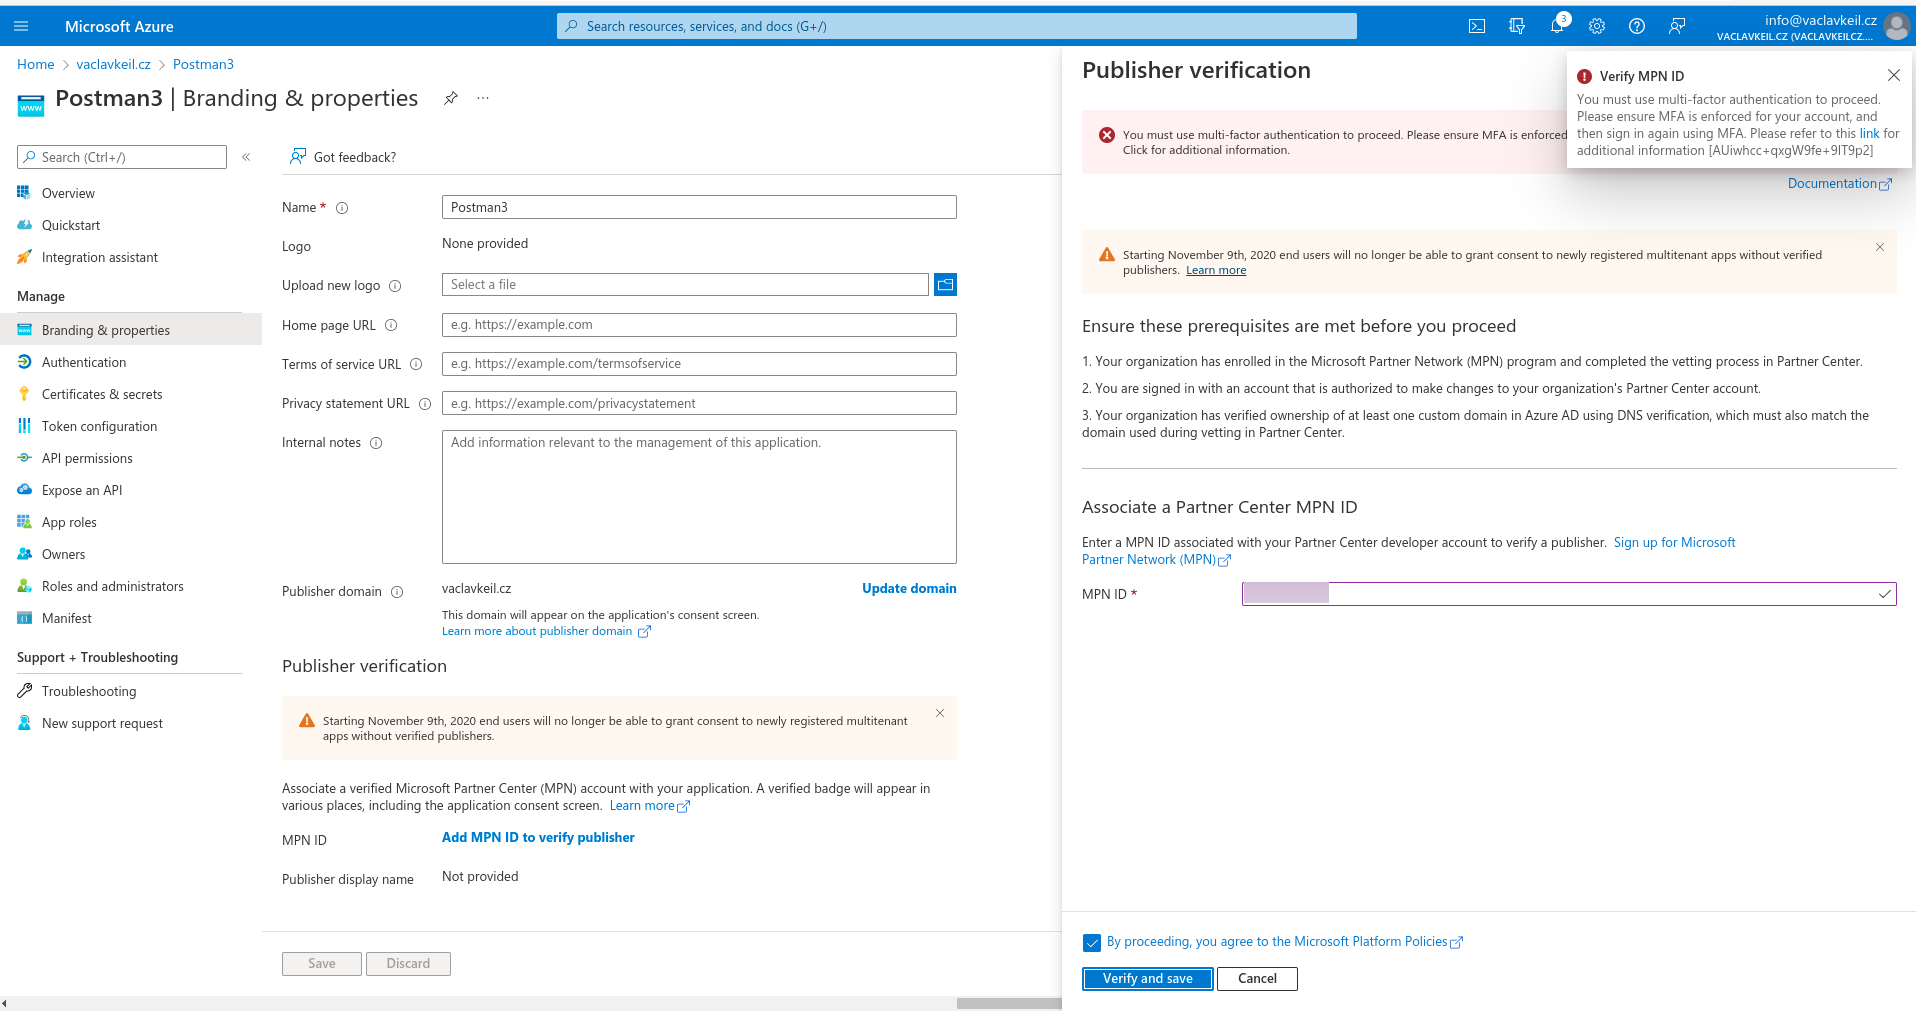Navigate to Home breadcrumb
Image resolution: width=1916 pixels, height=1011 pixels.
point(36,64)
